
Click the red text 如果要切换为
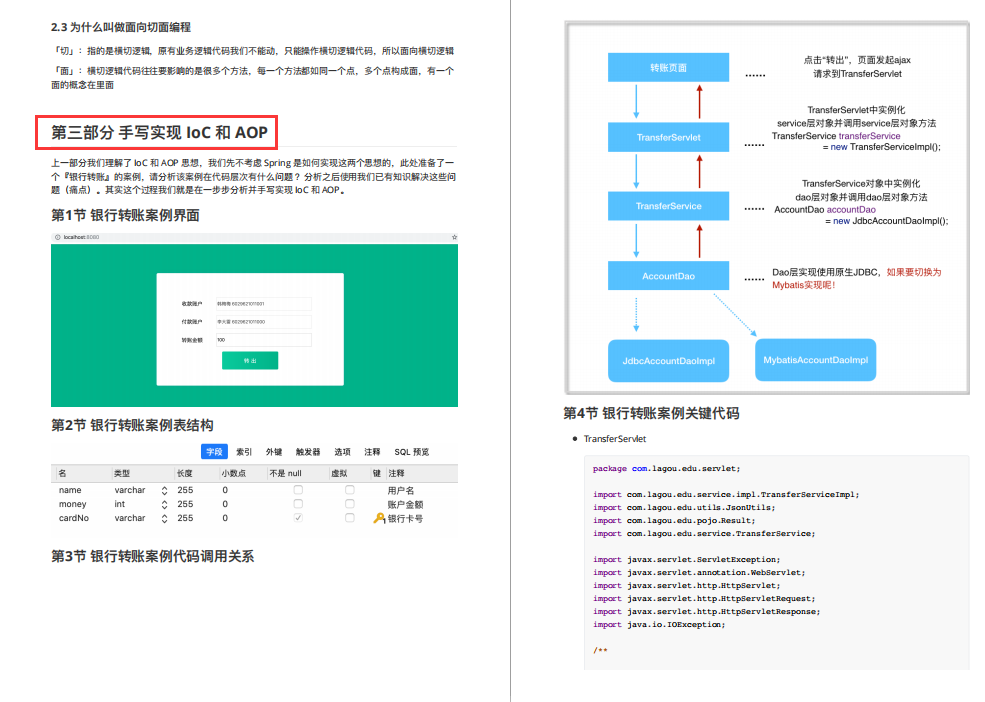point(913,272)
